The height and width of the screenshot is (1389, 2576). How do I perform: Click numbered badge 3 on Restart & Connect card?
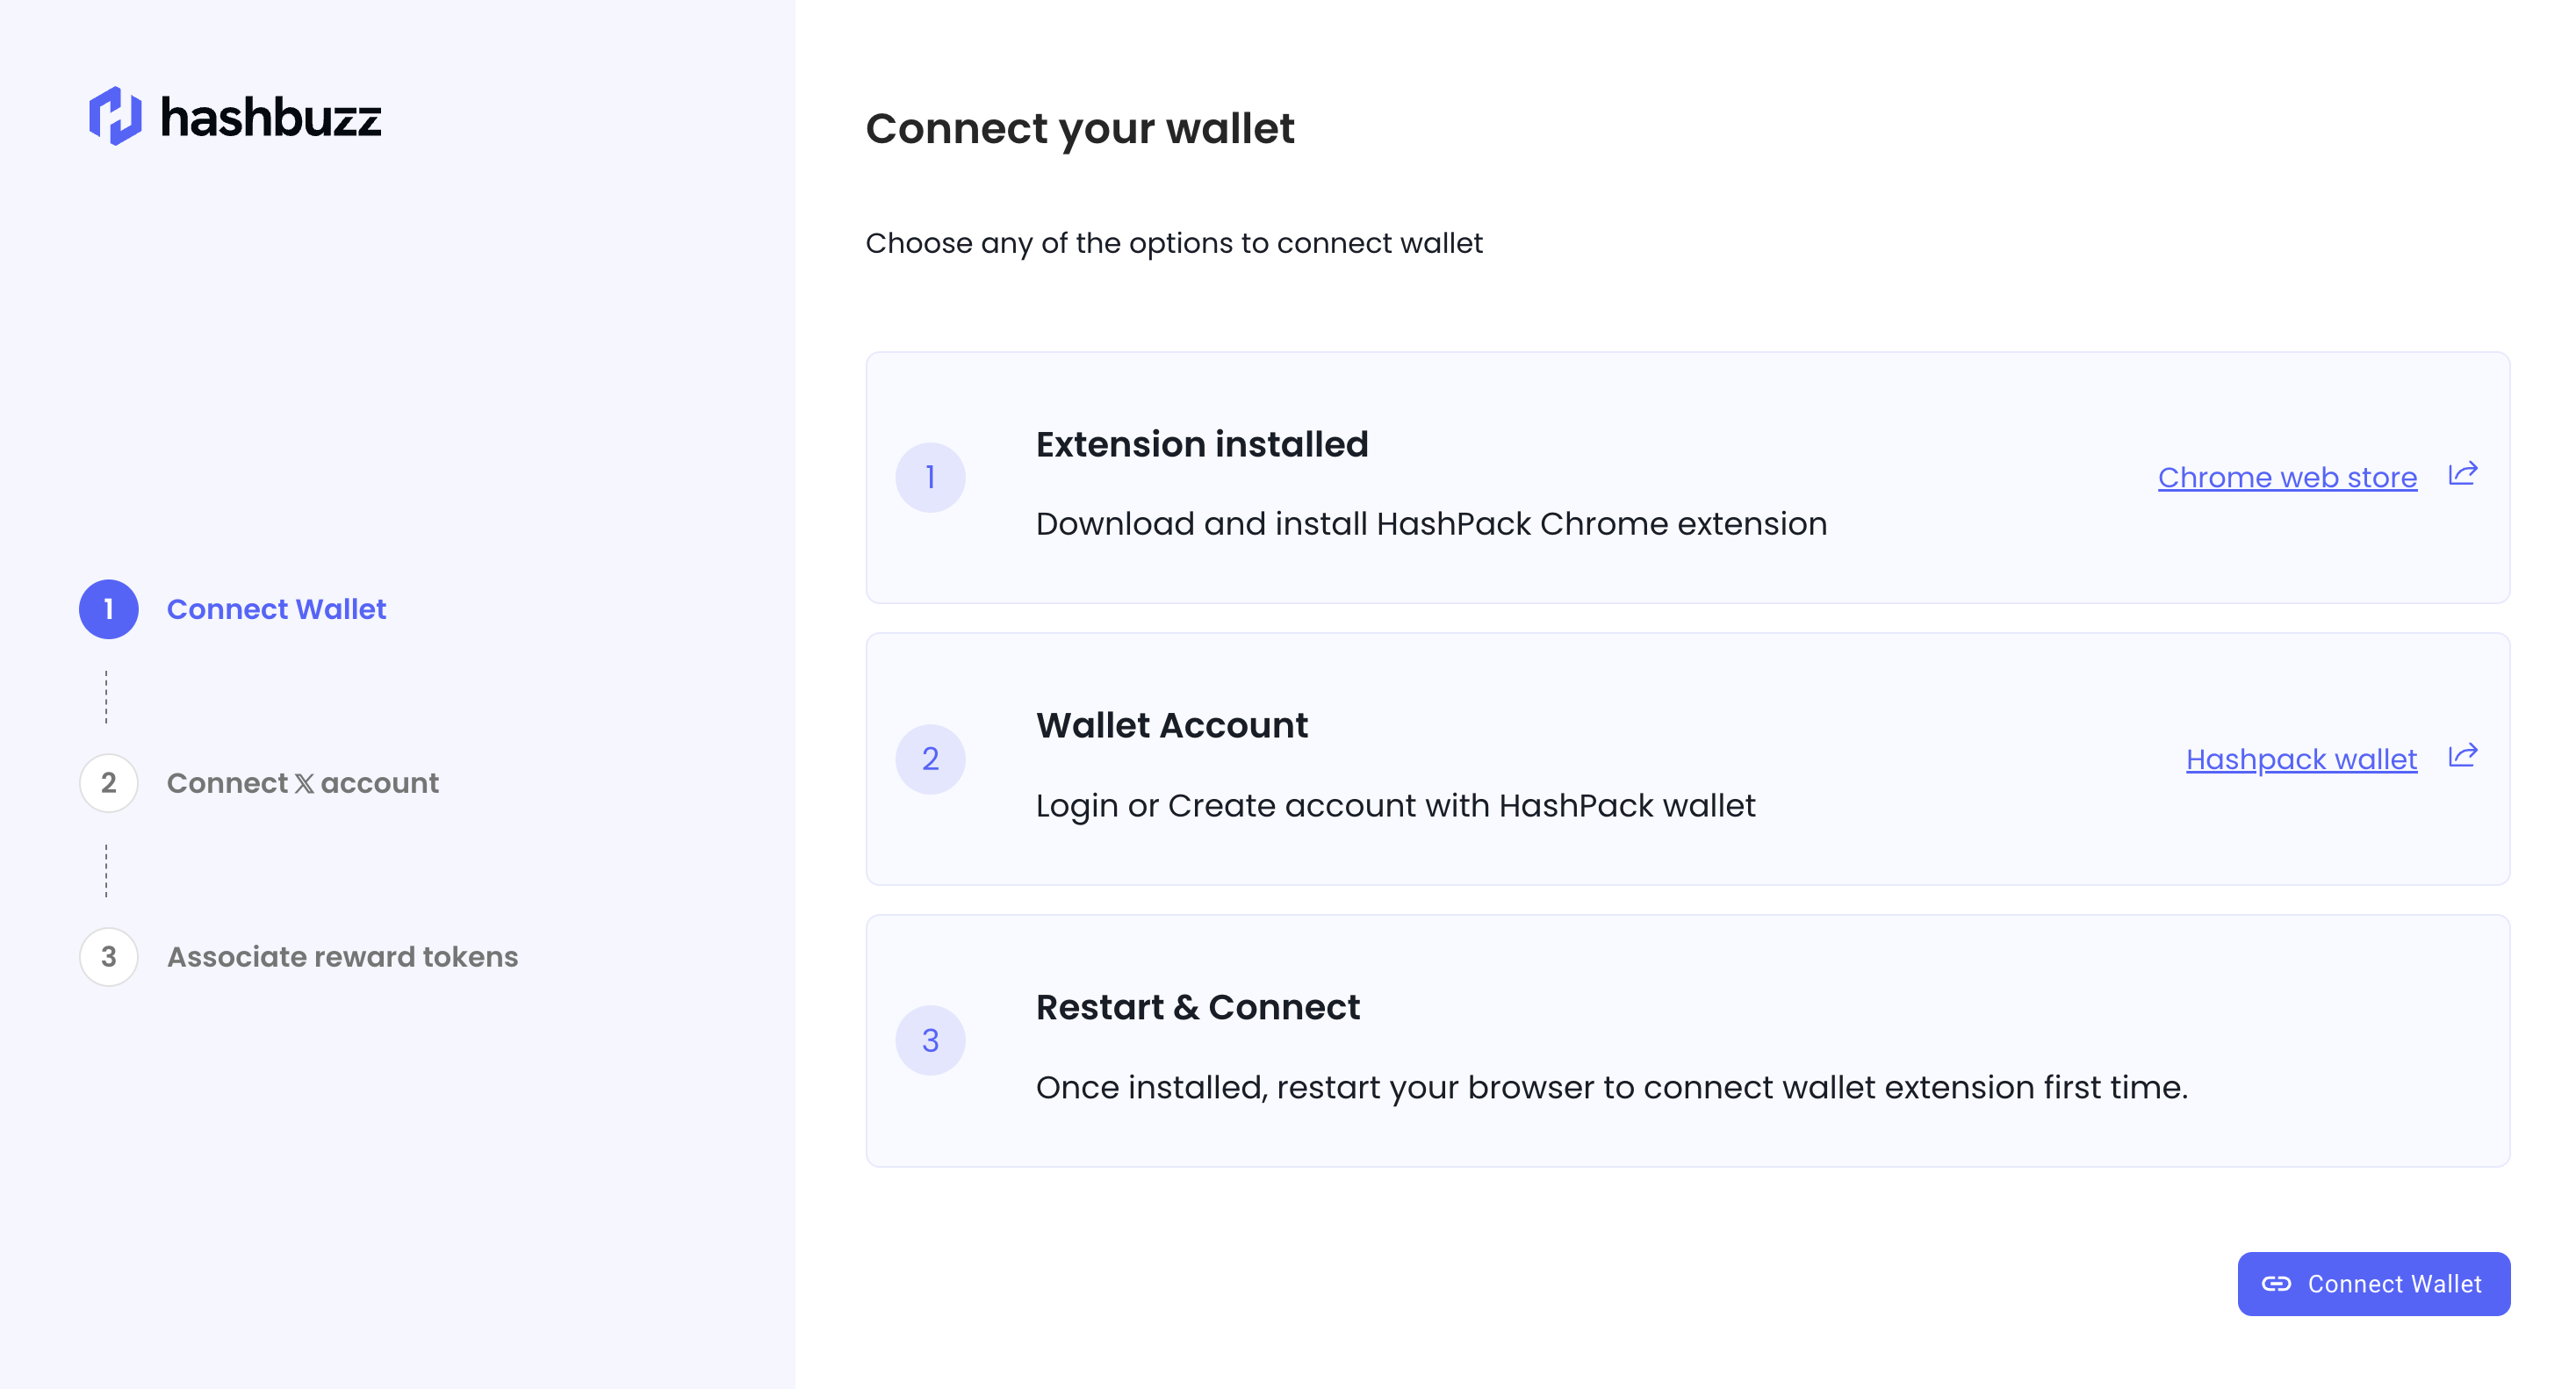pyautogui.click(x=930, y=1041)
